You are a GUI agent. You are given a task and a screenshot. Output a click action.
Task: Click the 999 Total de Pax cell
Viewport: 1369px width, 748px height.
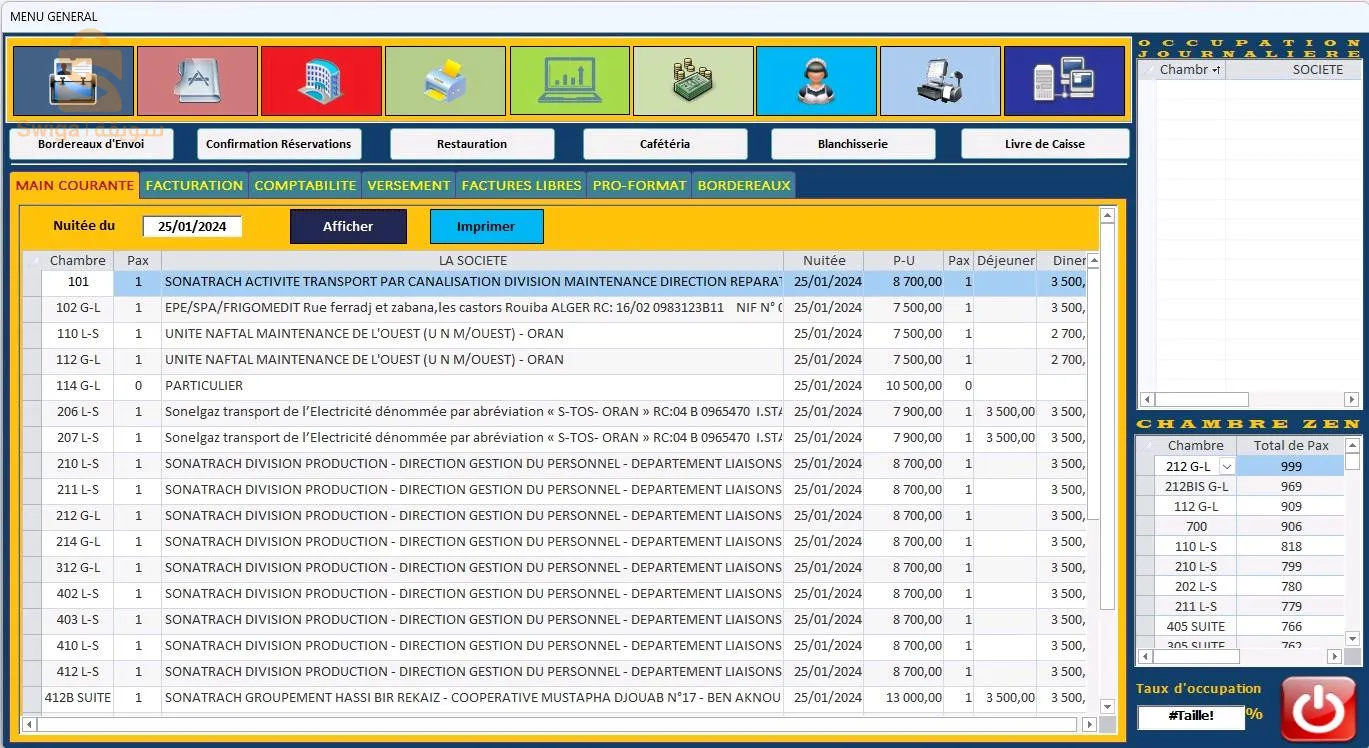point(1291,466)
